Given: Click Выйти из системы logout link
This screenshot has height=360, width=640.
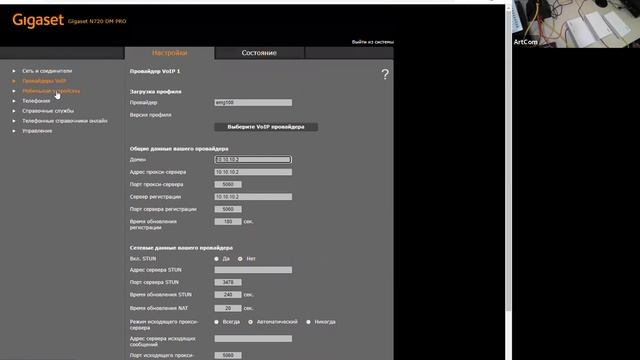Looking at the screenshot, I should tap(373, 42).
